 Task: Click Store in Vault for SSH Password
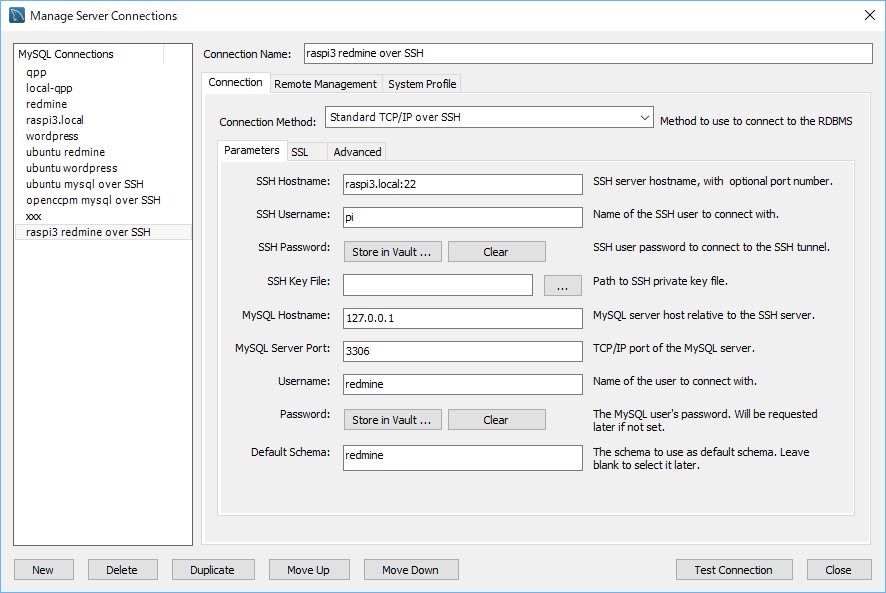point(392,252)
